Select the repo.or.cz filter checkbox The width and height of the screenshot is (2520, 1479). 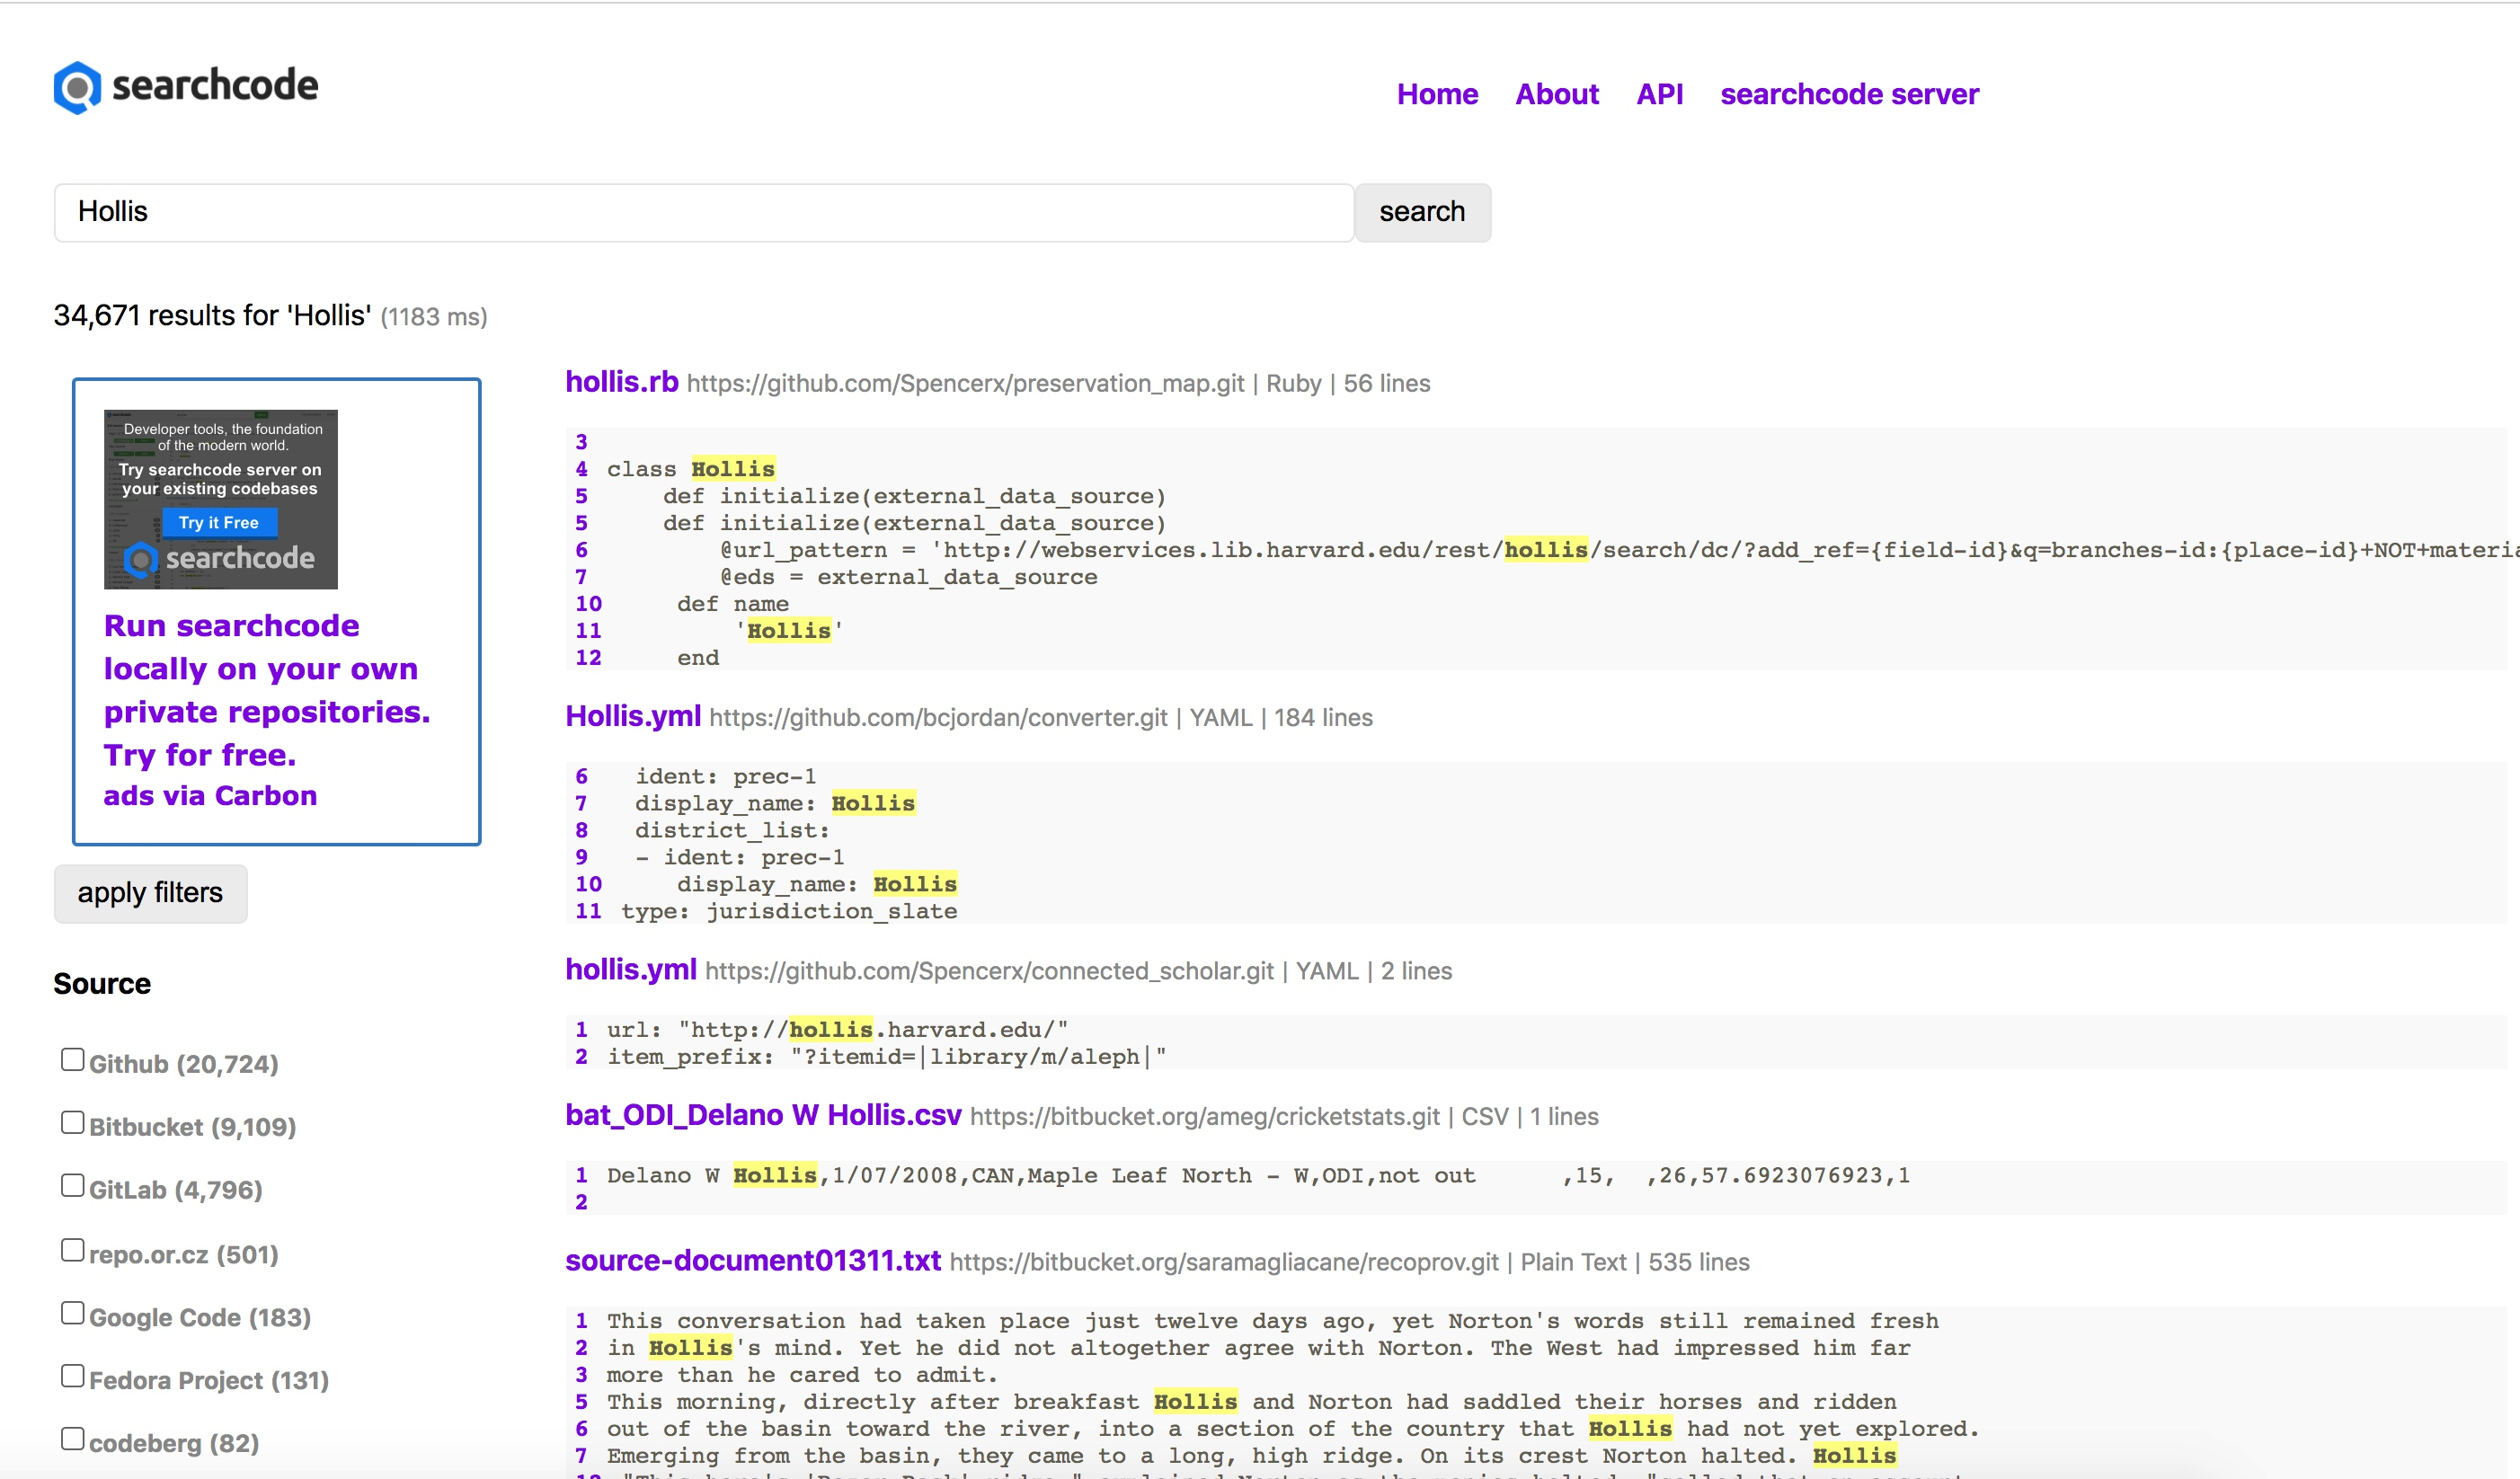tap(72, 1250)
